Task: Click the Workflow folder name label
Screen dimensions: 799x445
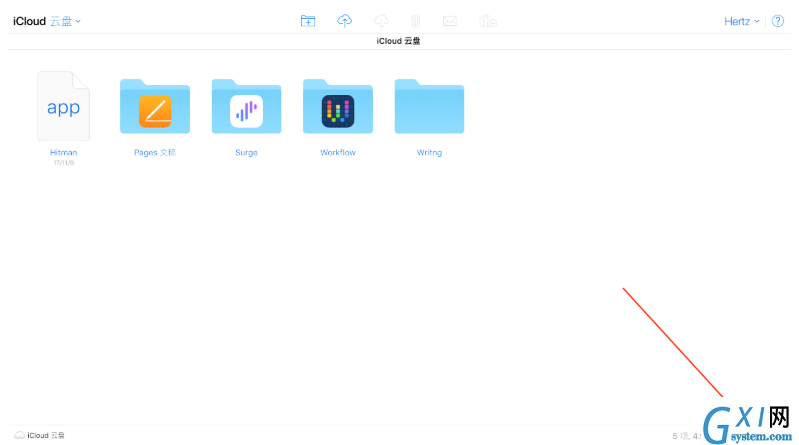Action: 338,152
